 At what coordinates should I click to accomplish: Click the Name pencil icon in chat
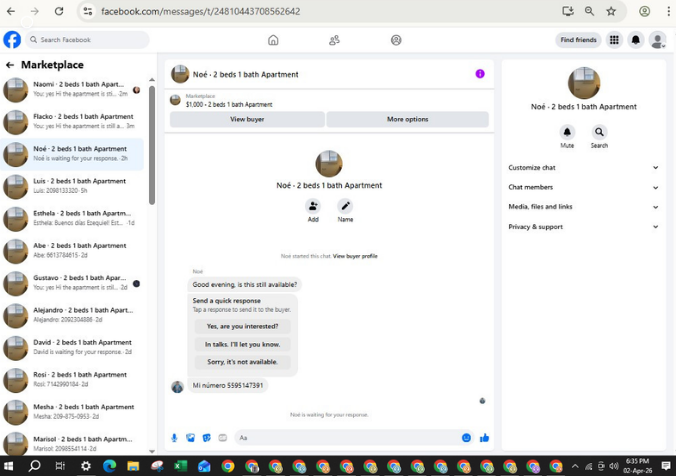coord(345,206)
